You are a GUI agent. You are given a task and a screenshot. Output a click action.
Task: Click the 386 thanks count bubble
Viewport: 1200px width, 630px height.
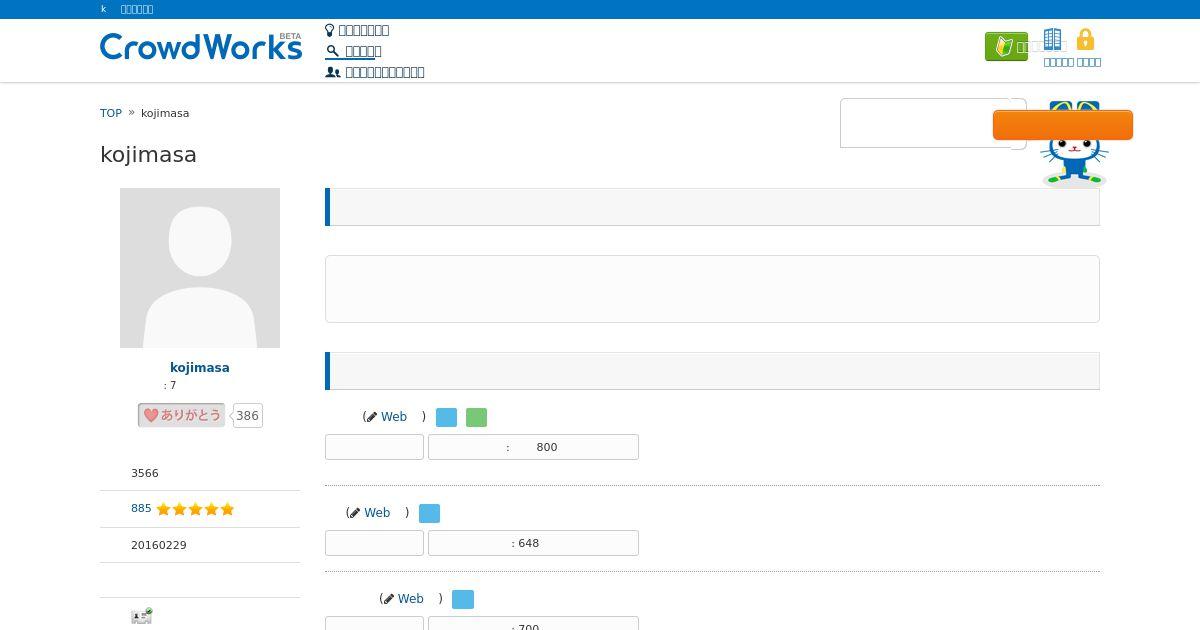247,416
